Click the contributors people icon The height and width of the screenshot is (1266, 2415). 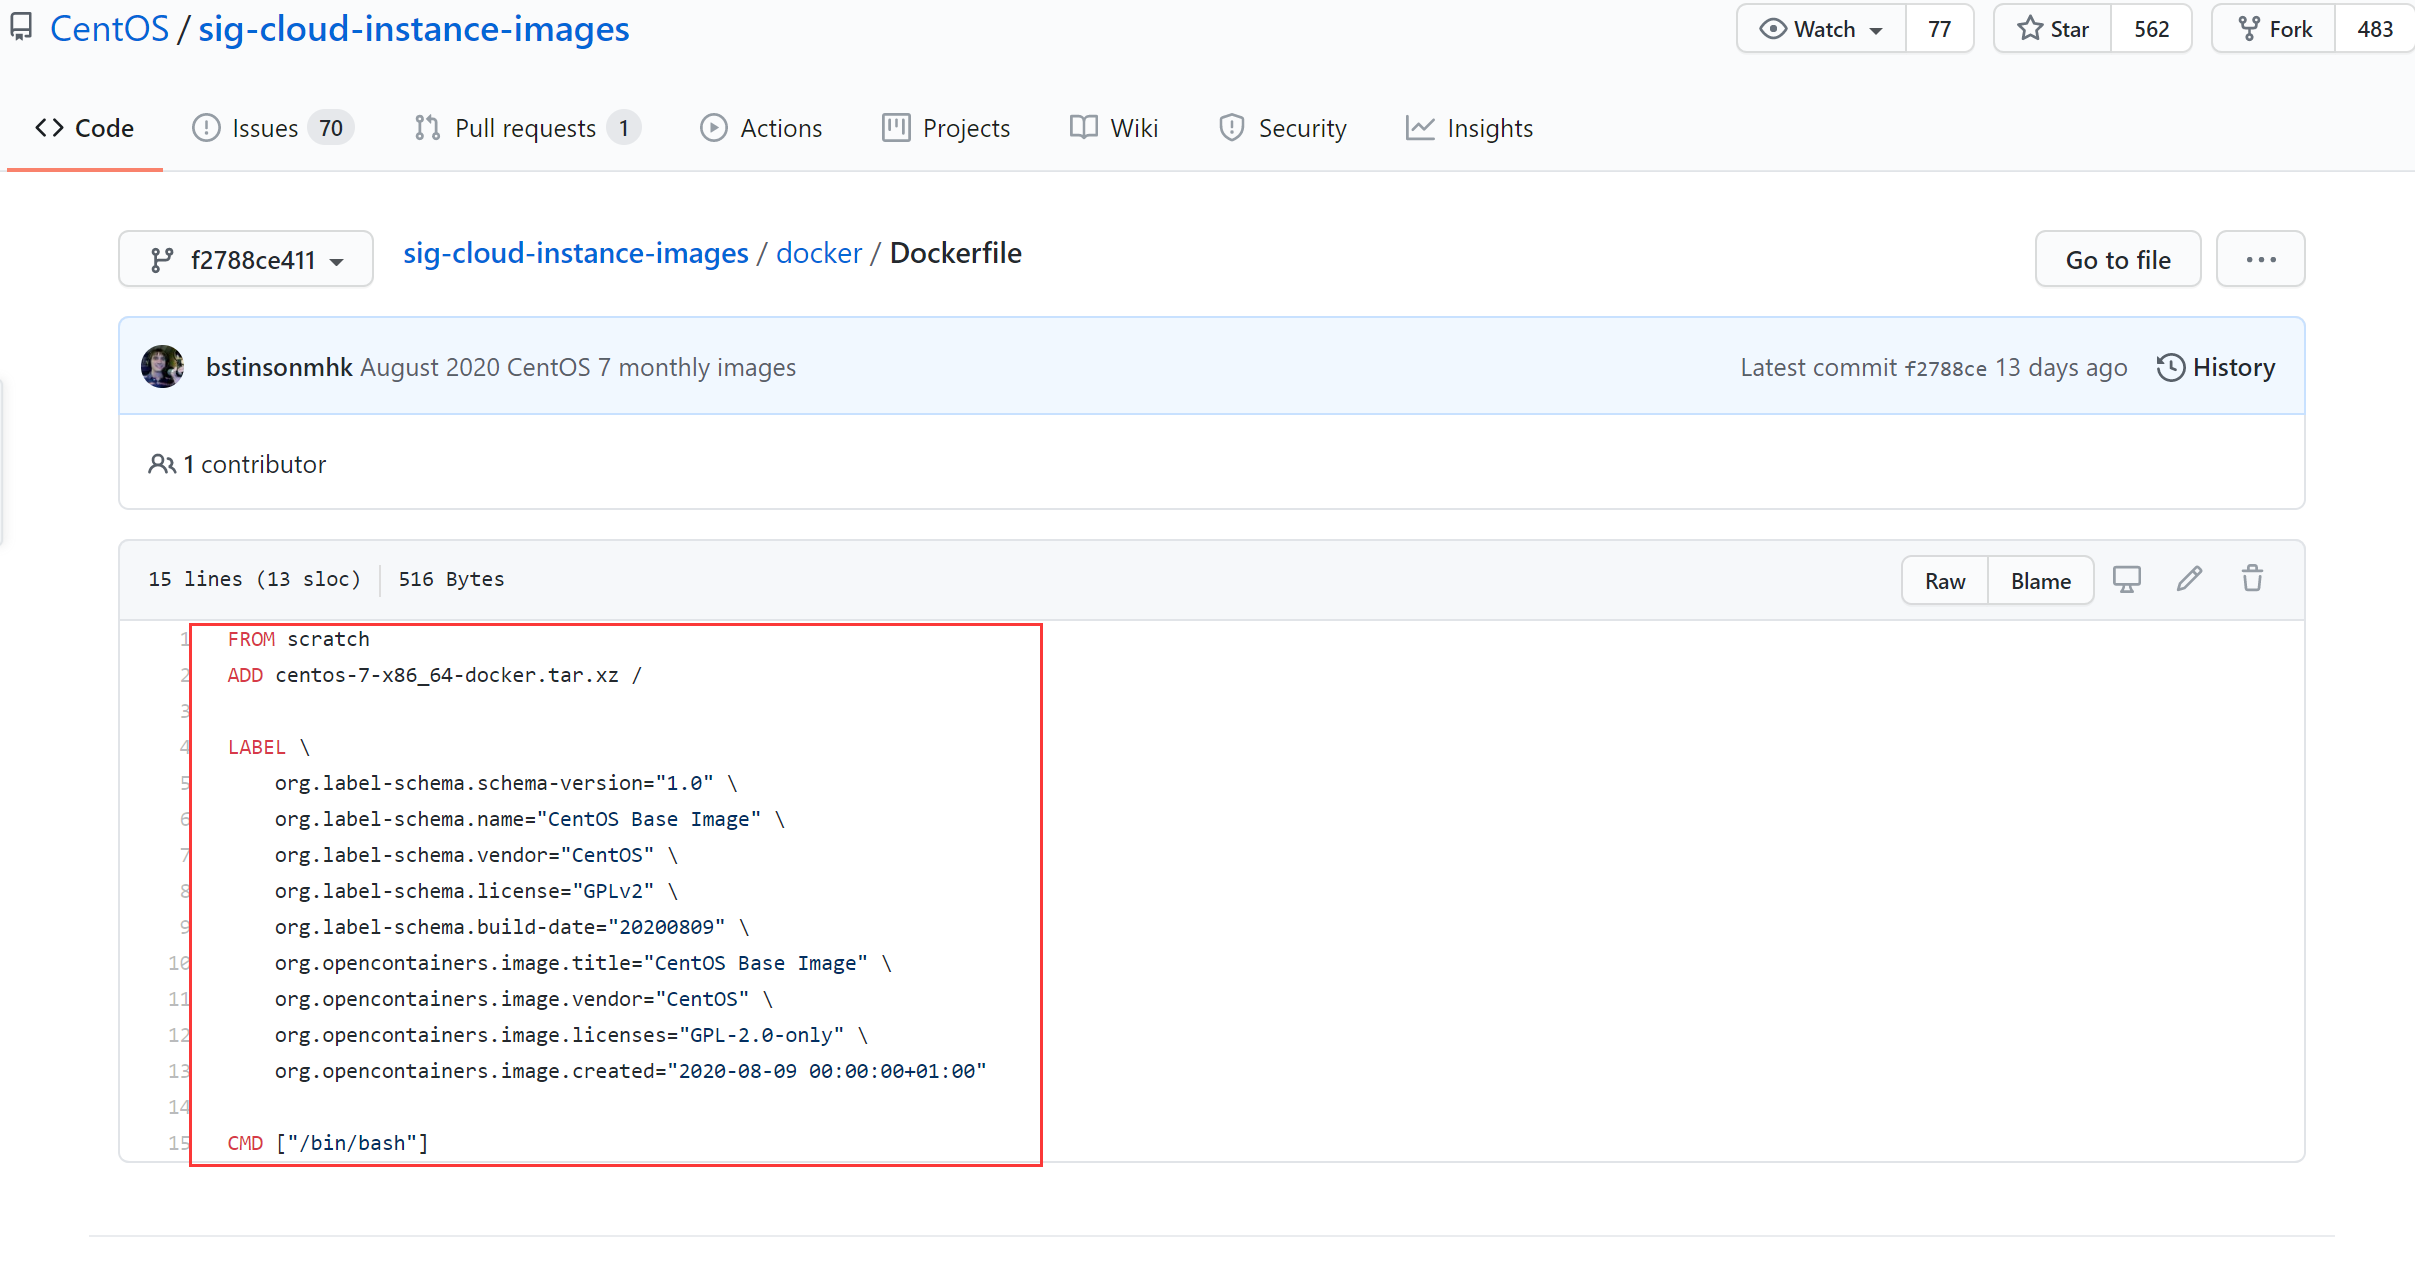162,464
